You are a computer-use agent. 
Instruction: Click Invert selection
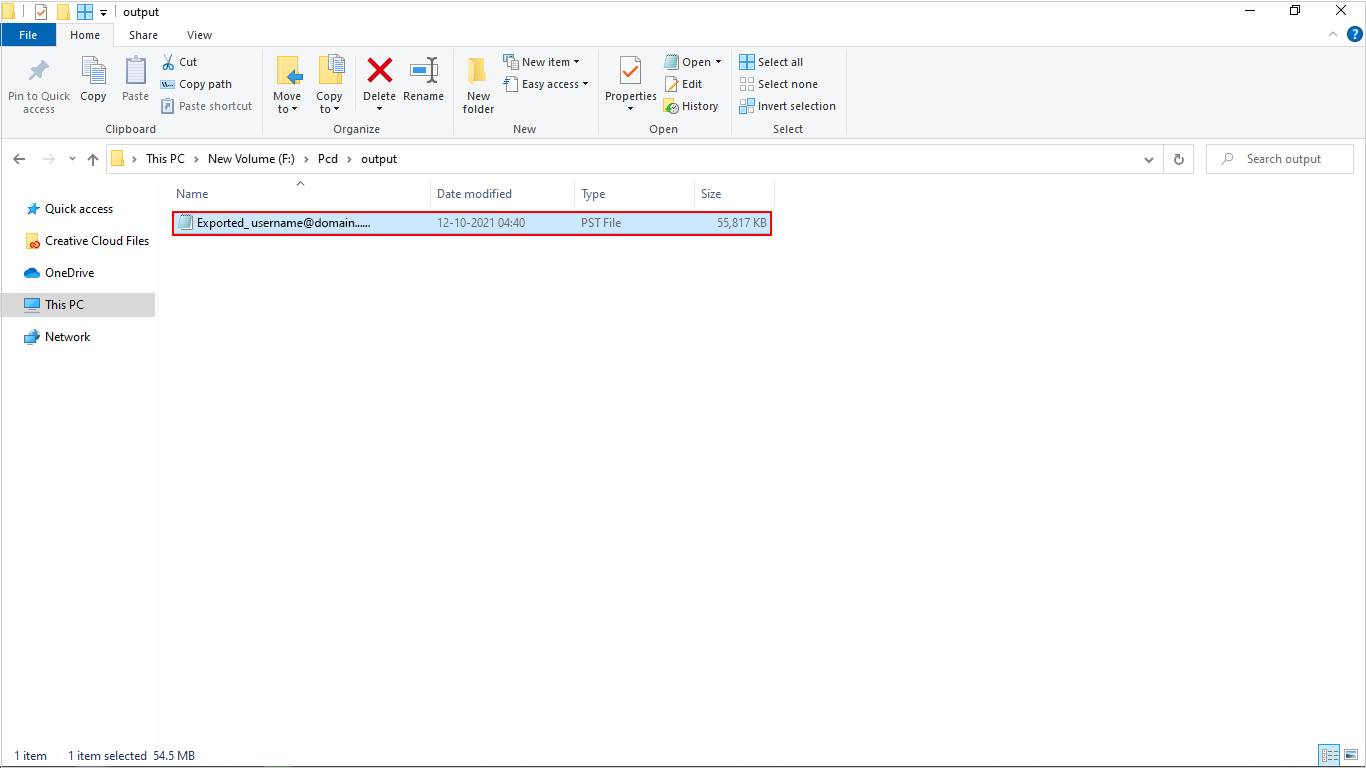(787, 106)
